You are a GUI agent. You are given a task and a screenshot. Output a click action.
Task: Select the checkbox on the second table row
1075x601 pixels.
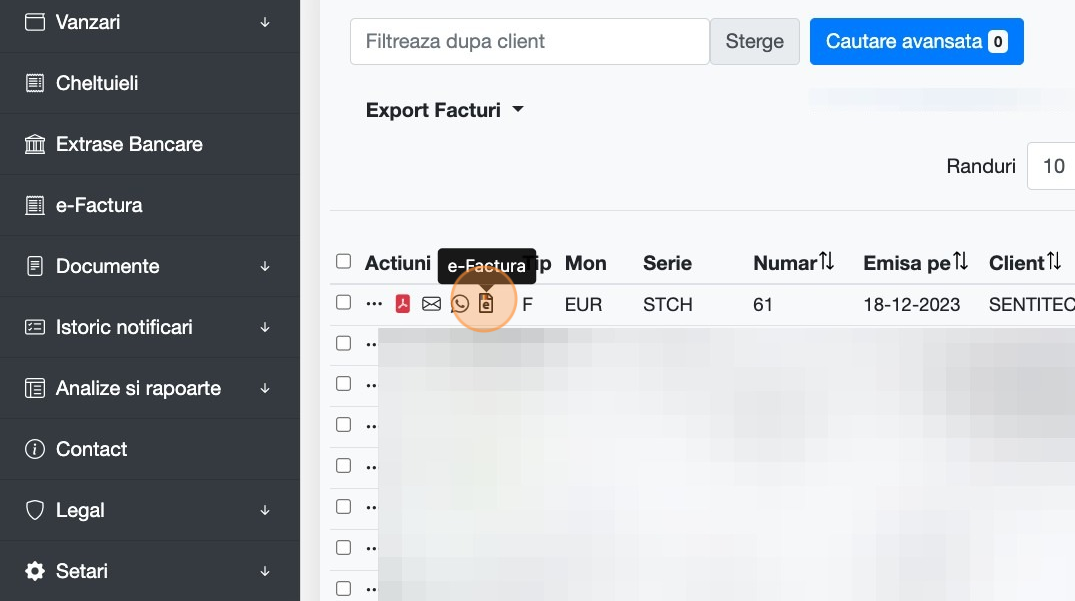344,343
